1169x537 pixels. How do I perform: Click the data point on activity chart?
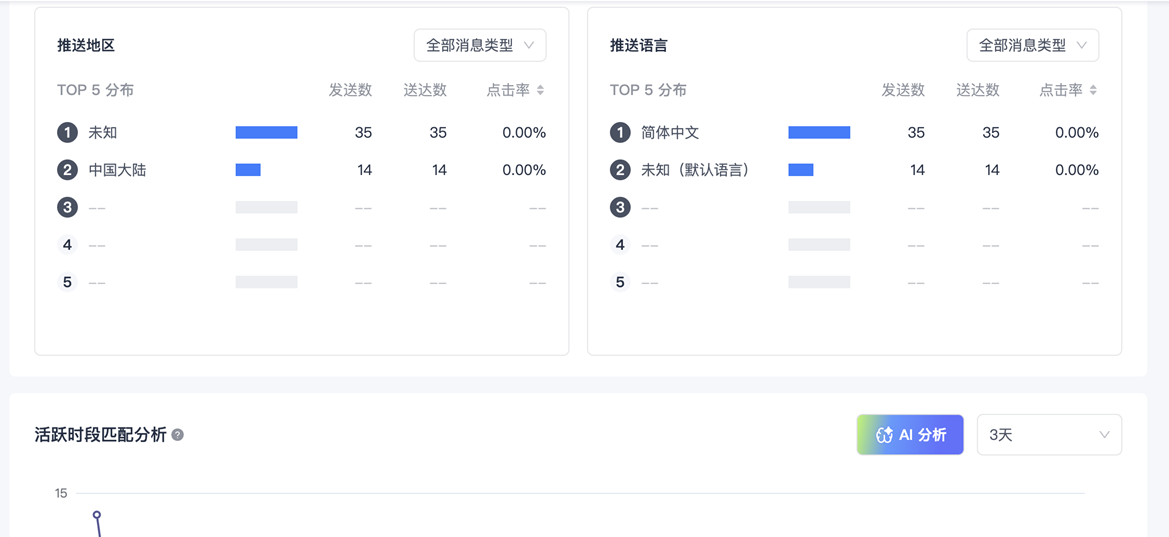pos(97,515)
